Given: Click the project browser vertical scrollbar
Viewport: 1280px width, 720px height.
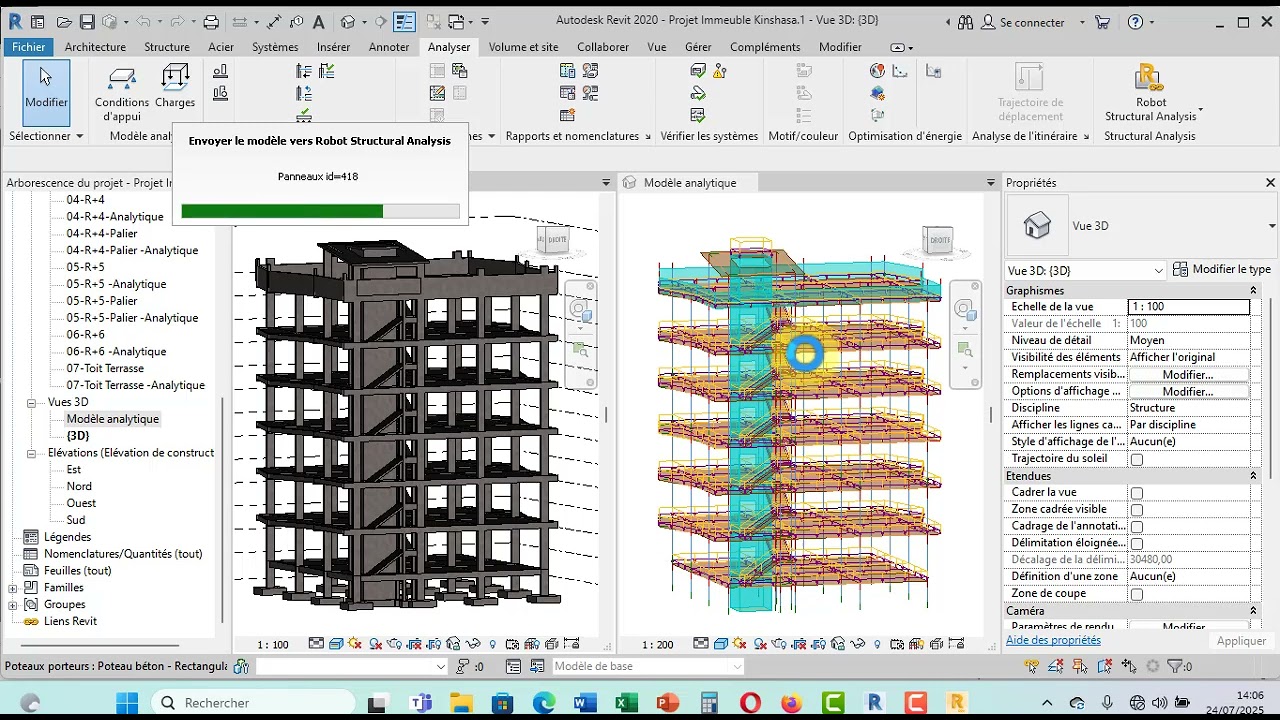Looking at the screenshot, I should click(x=221, y=510).
